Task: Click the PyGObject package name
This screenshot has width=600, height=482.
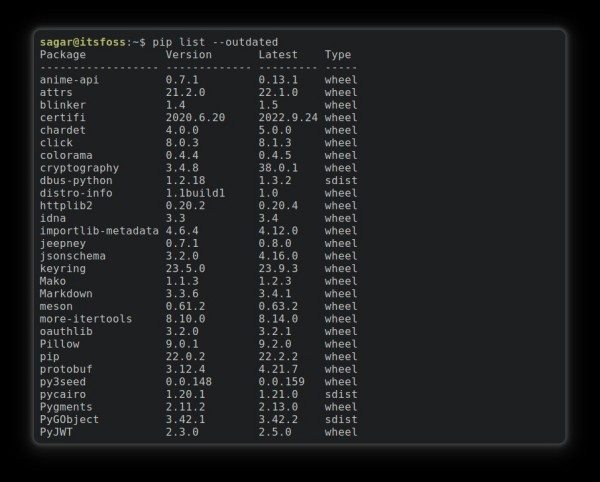Action: [69, 419]
